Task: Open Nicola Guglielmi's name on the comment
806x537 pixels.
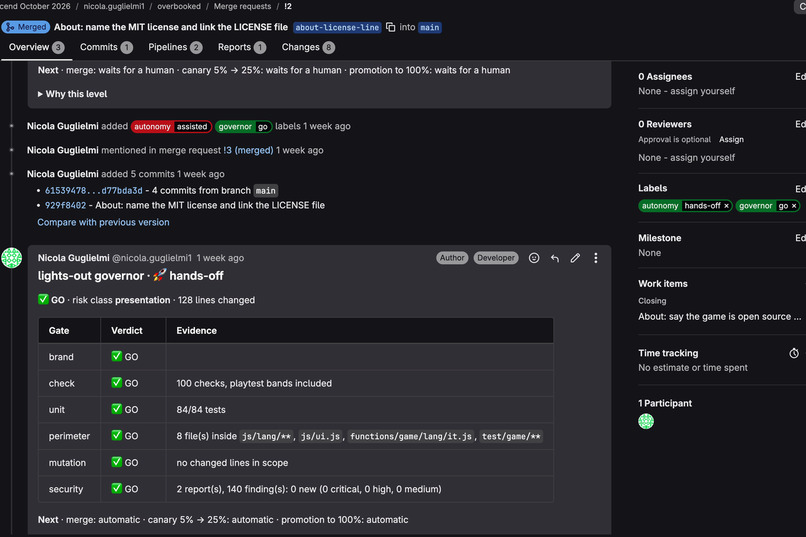Action: click(74, 258)
